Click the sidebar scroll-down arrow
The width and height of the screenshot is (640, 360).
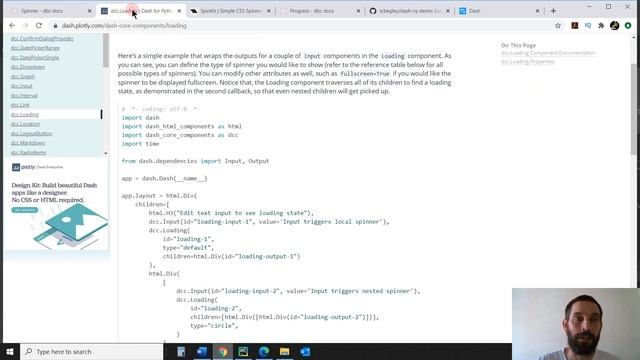coord(106,153)
